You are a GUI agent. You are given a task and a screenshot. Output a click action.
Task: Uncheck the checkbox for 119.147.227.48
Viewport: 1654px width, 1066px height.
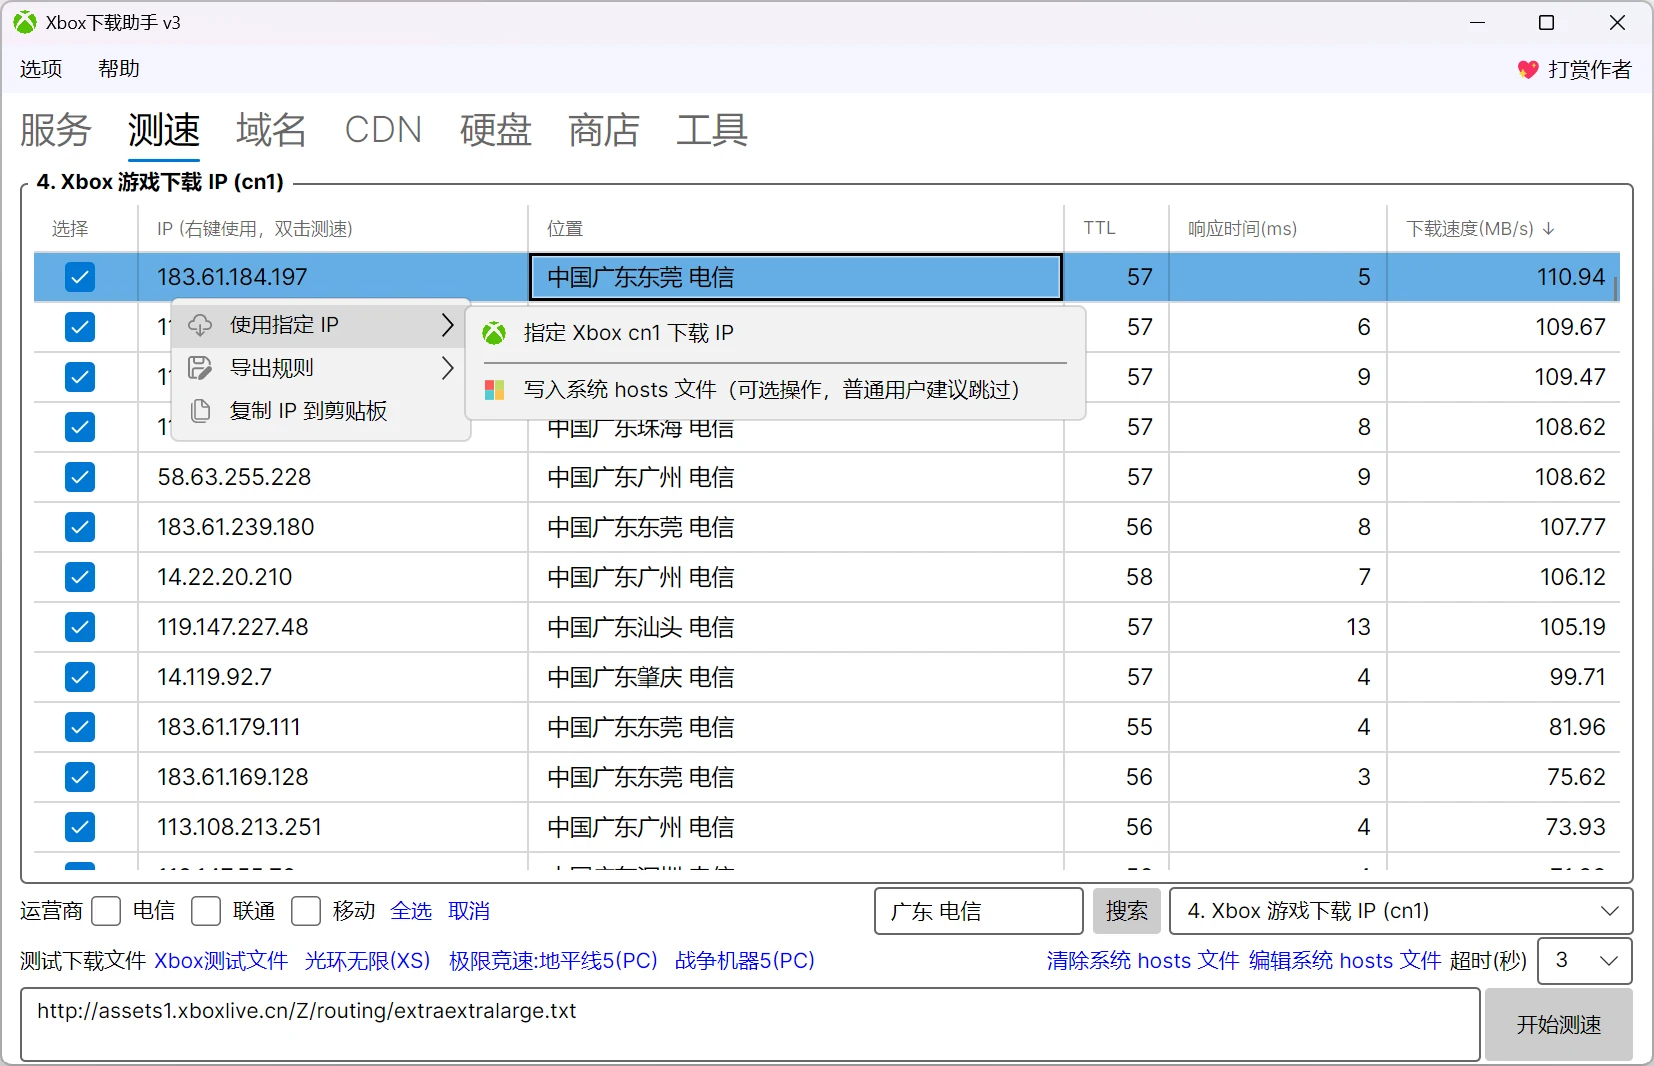(x=80, y=627)
